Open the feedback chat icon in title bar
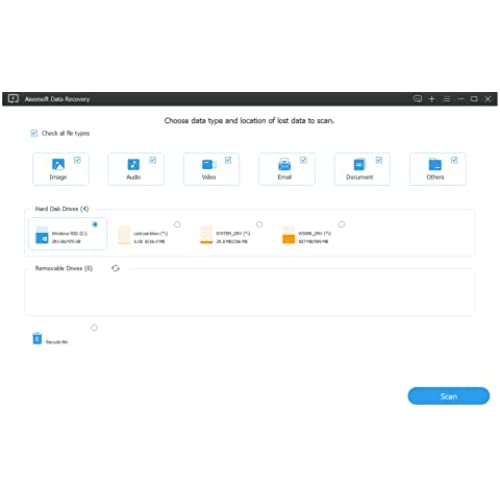Viewport: 500px width, 500px height. pos(417,99)
